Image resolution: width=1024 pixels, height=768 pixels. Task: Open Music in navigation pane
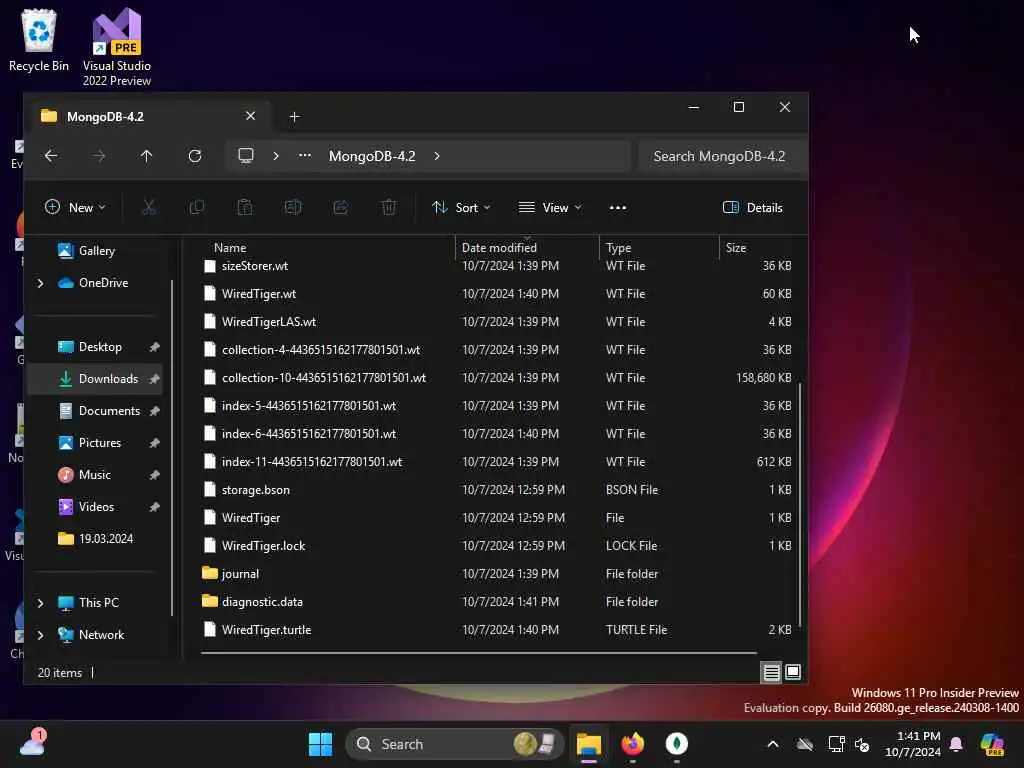[x=97, y=475]
